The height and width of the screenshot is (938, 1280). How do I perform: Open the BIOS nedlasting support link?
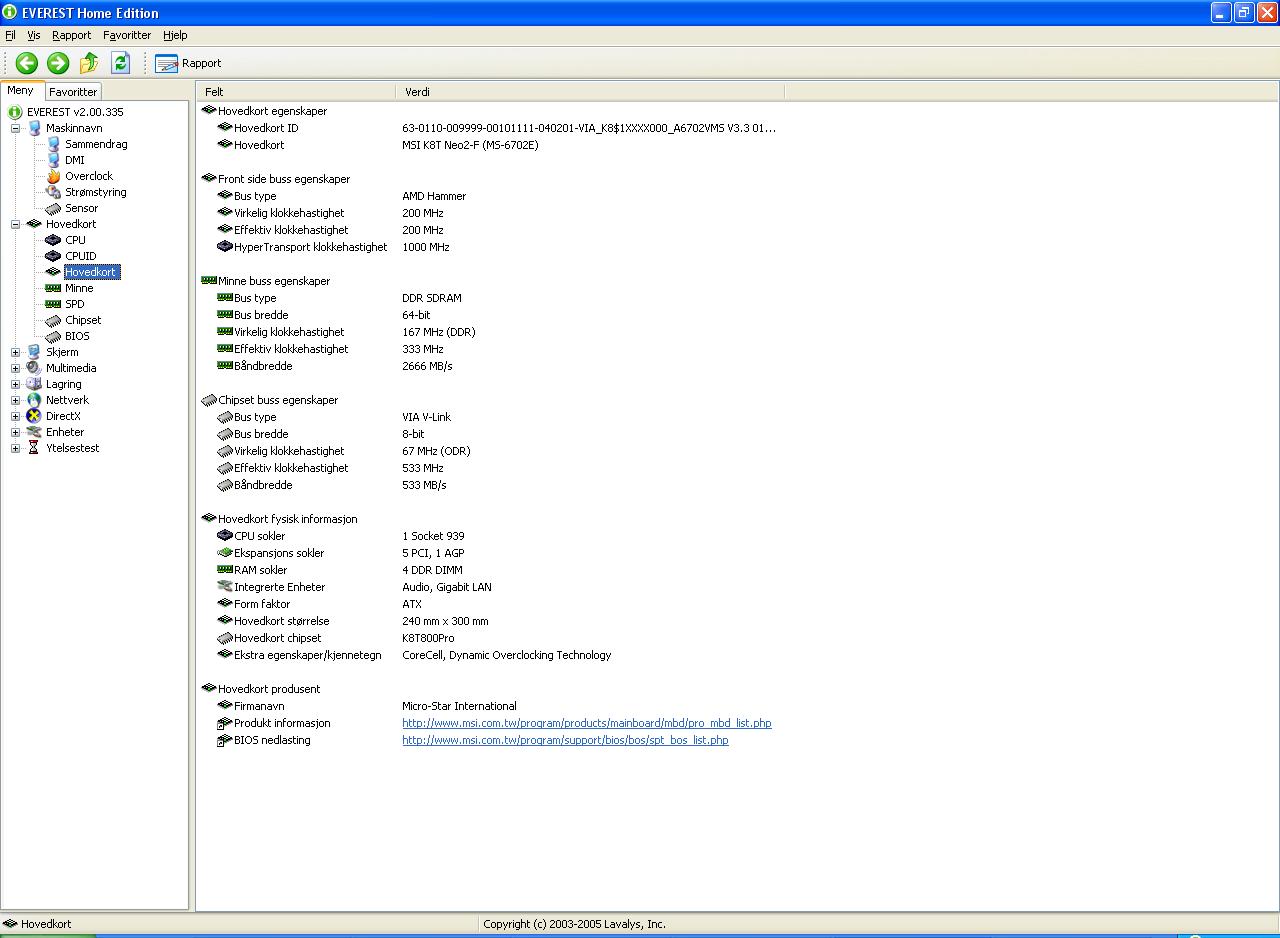point(565,740)
